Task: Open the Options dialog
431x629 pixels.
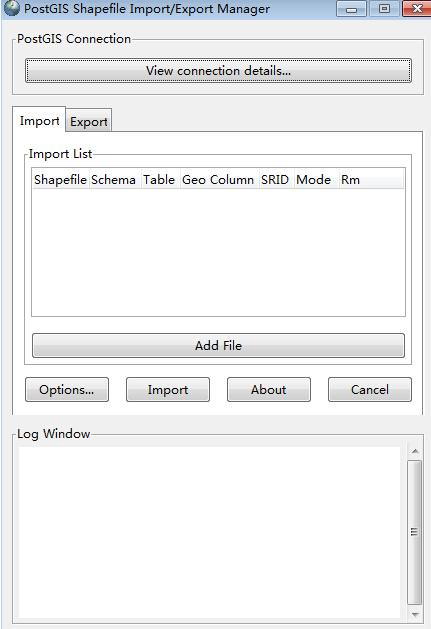Action: pyautogui.click(x=67, y=390)
